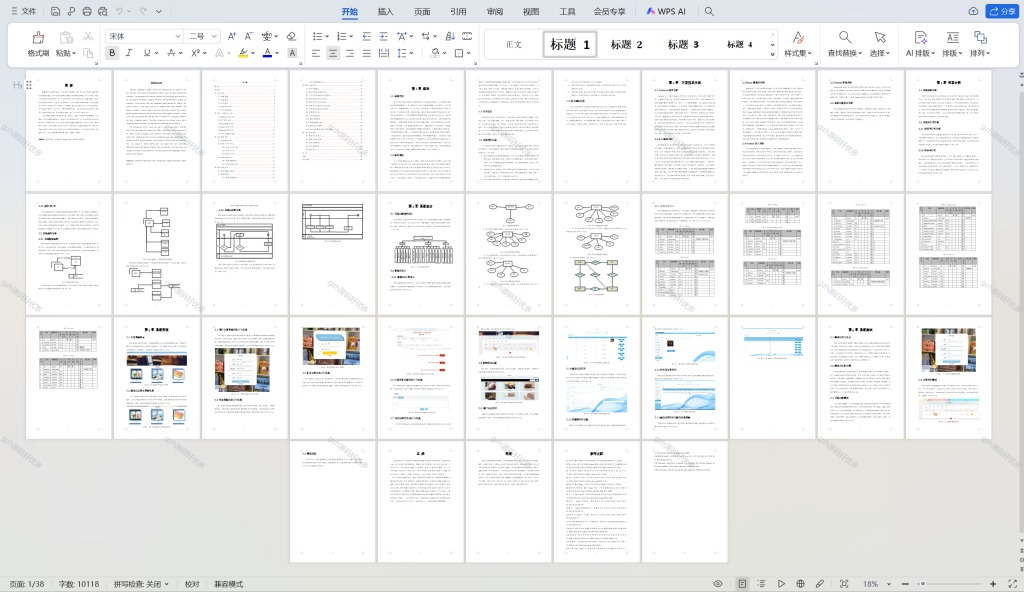Click the Print icon
This screenshot has width=1024, height=592.
coord(87,11)
